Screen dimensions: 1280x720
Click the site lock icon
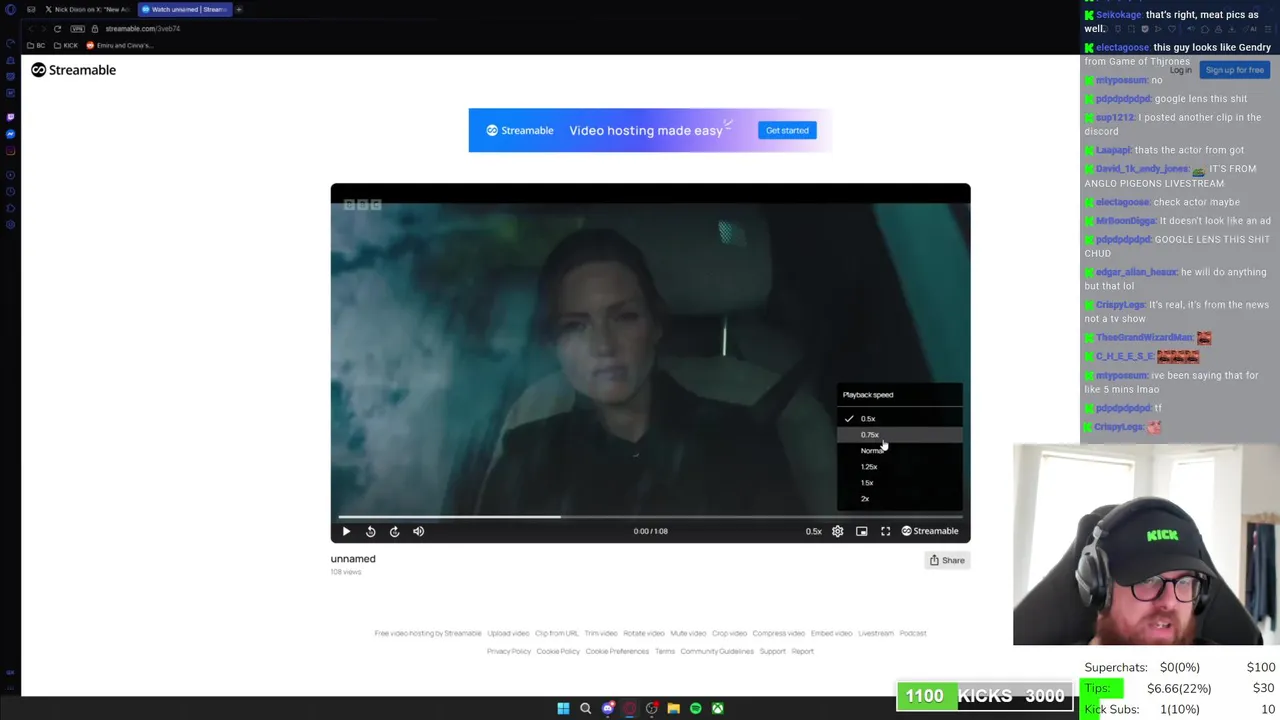pyautogui.click(x=95, y=29)
